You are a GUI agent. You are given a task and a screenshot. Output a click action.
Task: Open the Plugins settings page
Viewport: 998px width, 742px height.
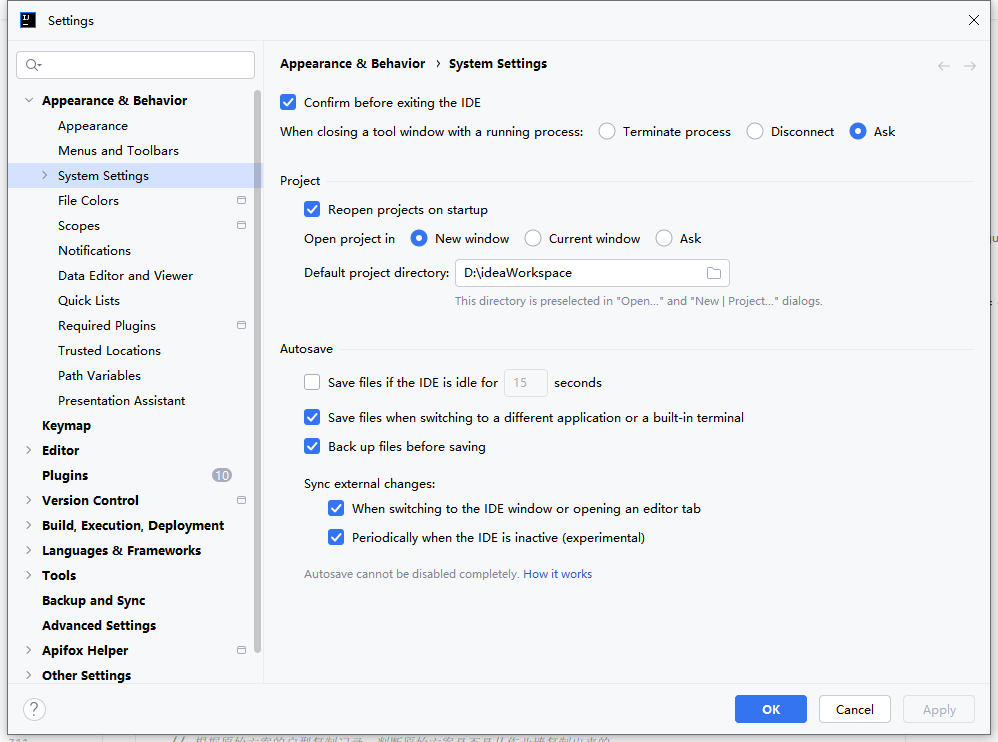point(65,475)
